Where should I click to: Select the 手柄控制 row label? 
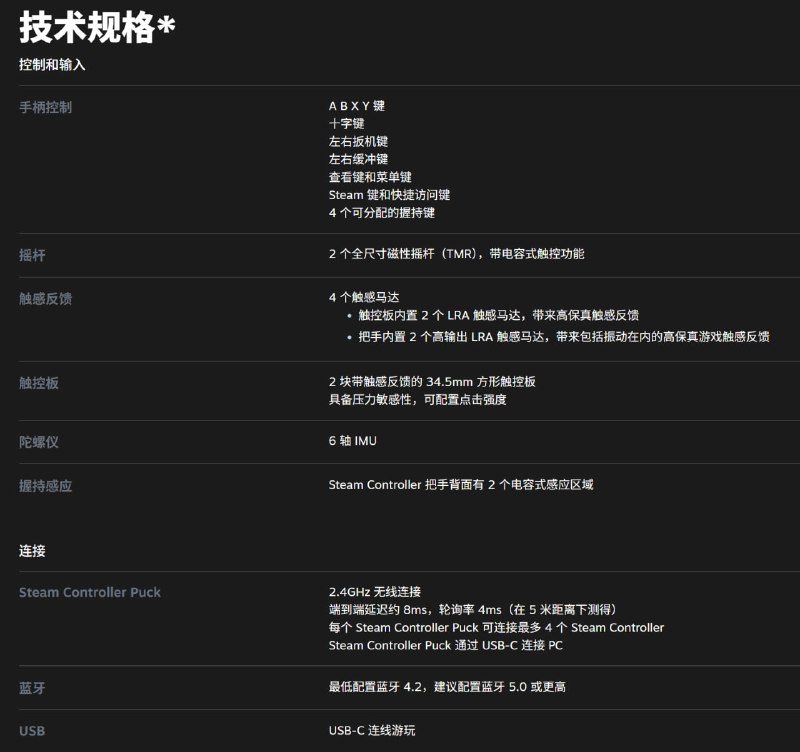[45, 107]
